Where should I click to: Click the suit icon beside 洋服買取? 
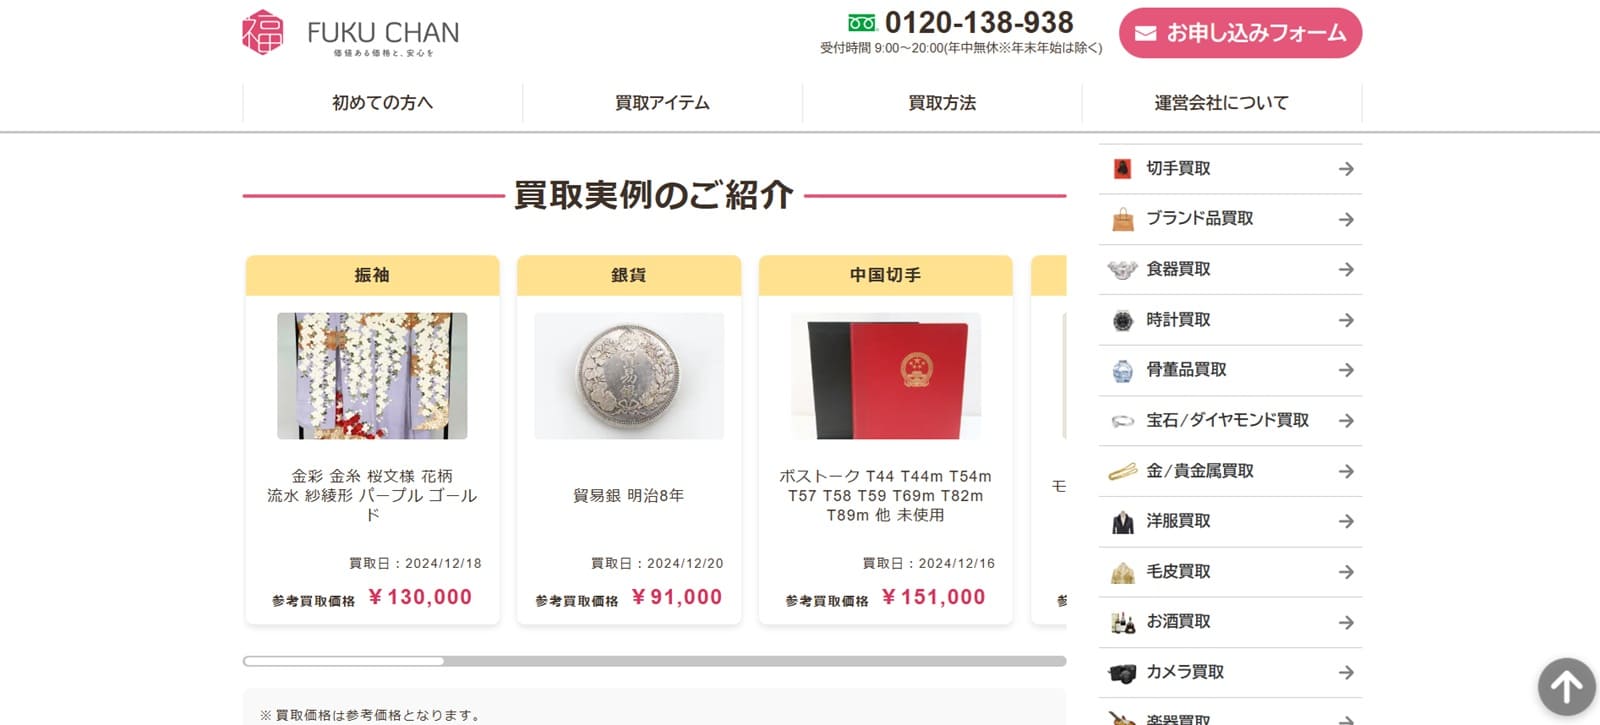(x=1123, y=522)
